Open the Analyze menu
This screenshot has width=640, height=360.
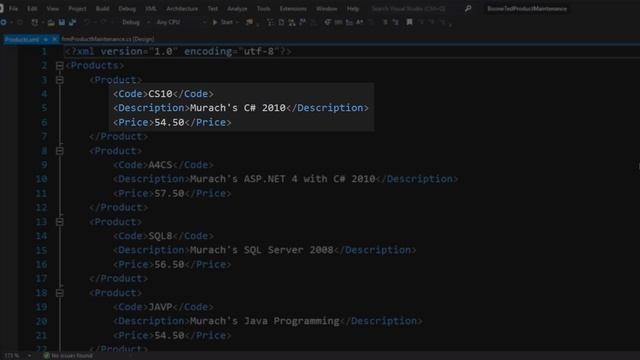coord(237,9)
